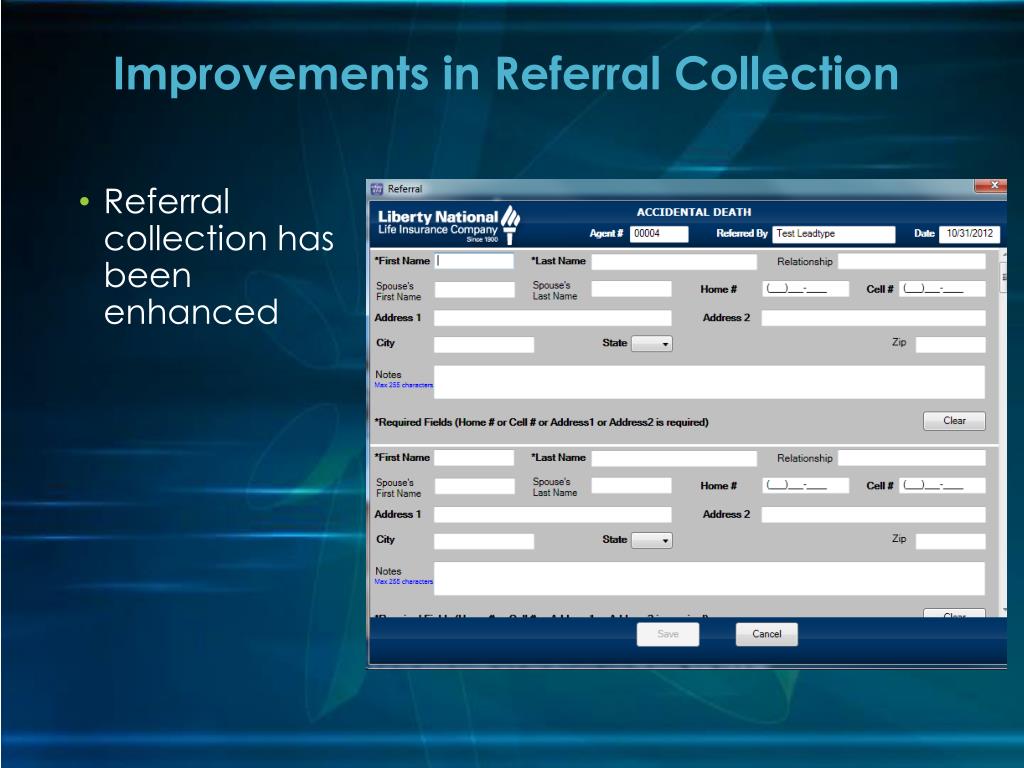
Task: Click the first referral's Clear button
Action: tap(954, 421)
